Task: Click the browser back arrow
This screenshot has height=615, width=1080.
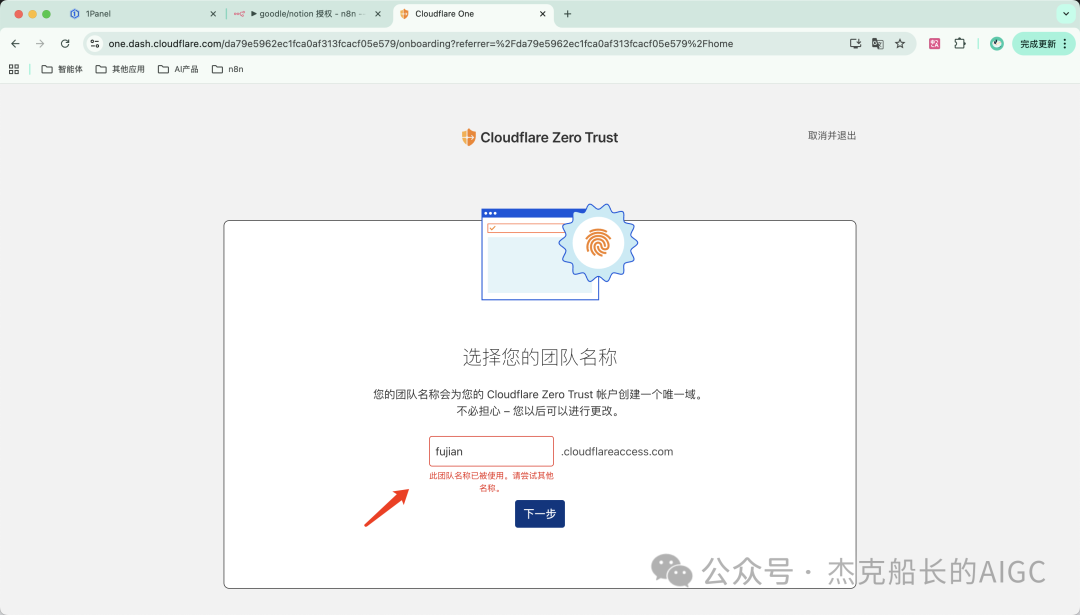Action: pos(15,43)
